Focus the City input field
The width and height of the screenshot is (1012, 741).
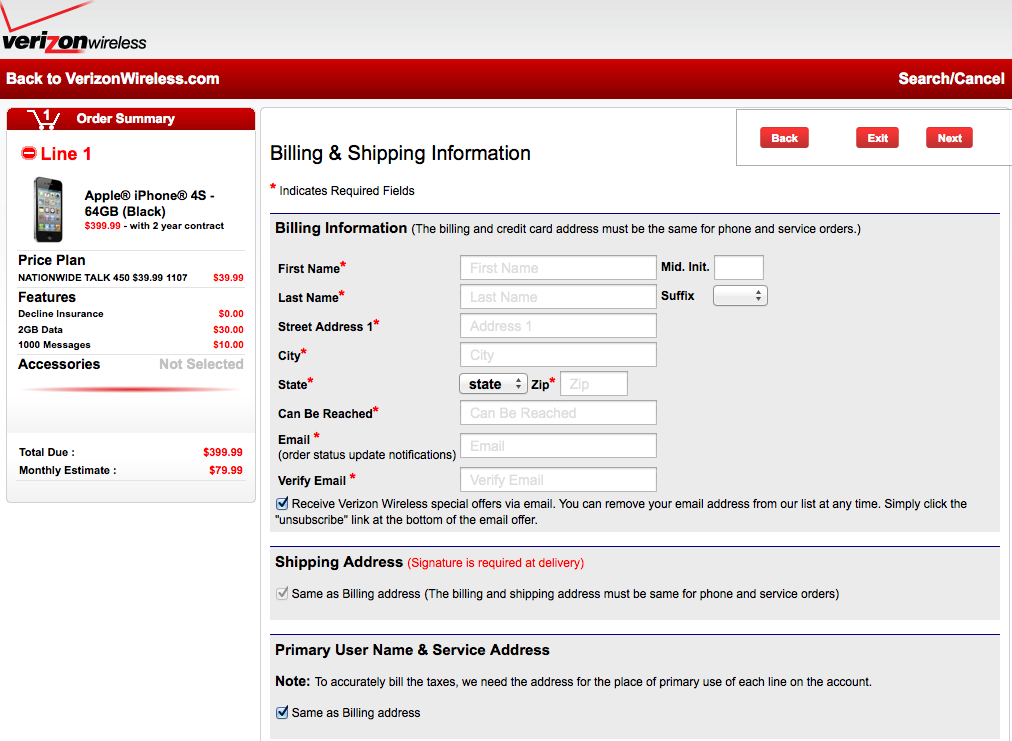pos(558,355)
